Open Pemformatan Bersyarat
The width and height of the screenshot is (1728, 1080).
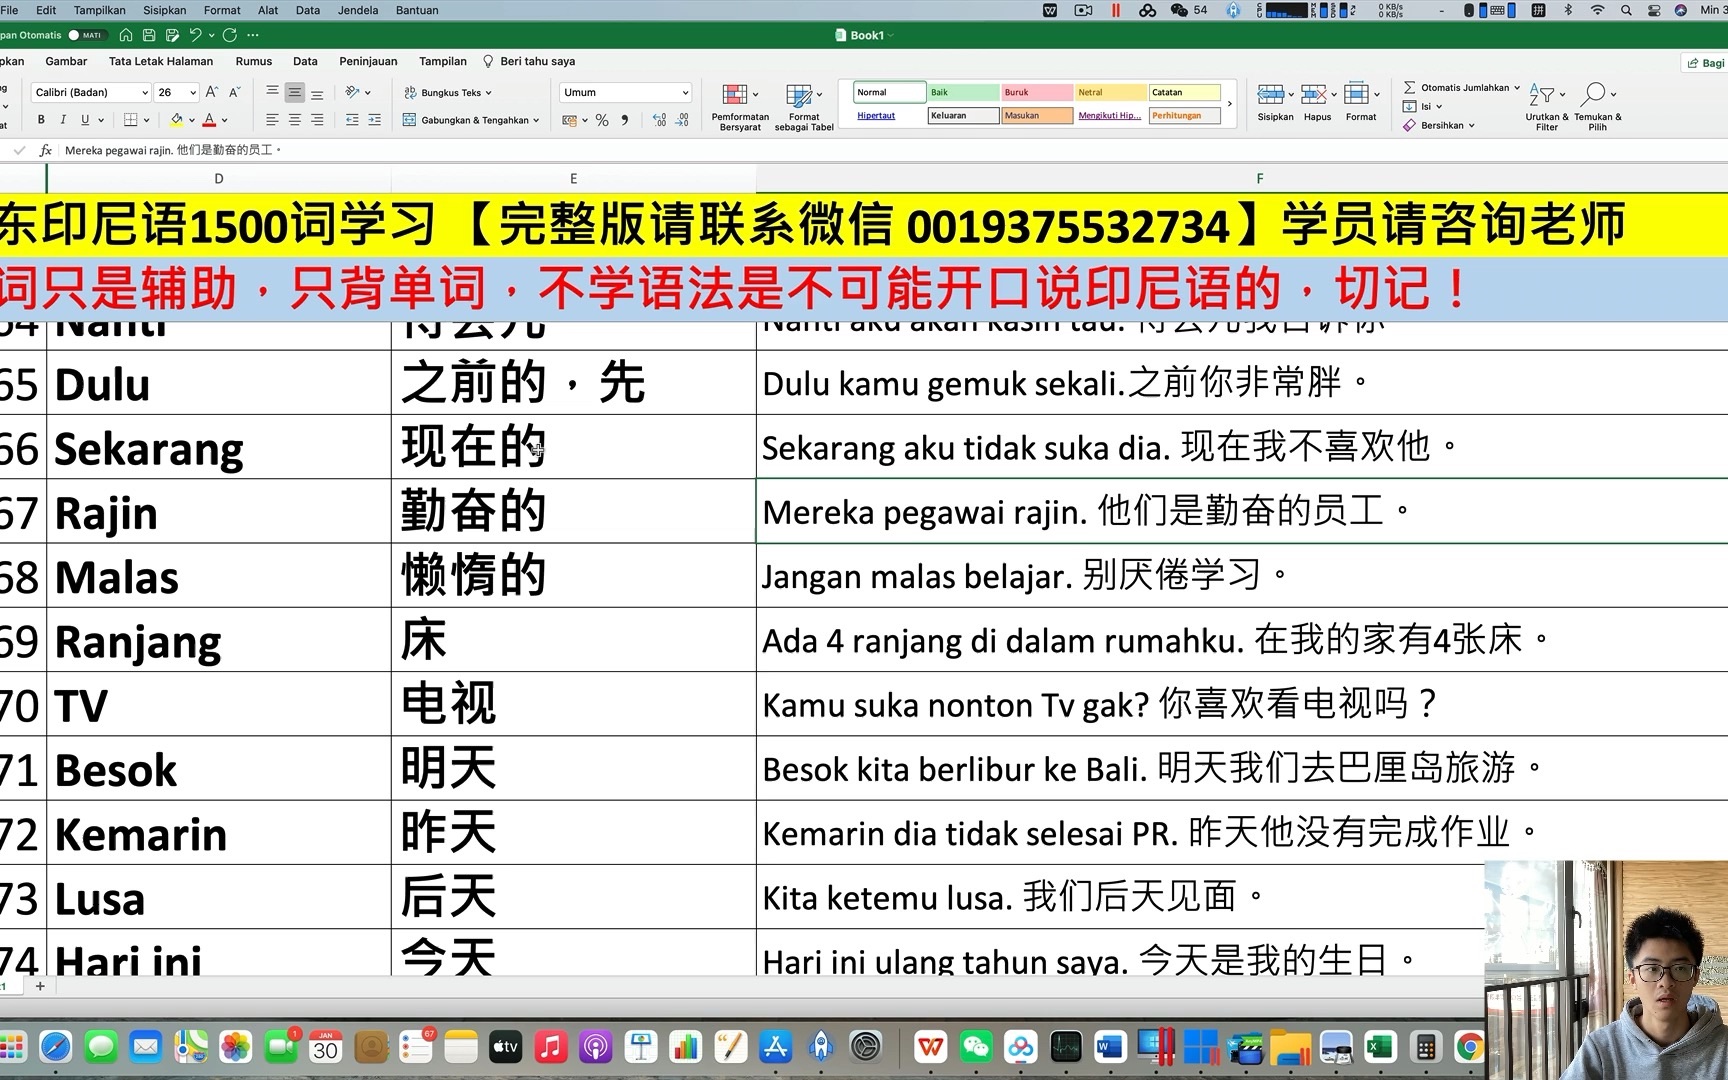(740, 107)
